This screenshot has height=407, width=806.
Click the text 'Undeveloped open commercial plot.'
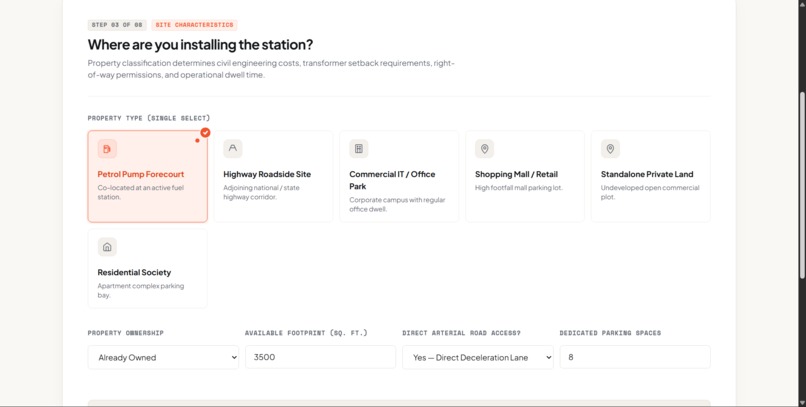pos(650,192)
